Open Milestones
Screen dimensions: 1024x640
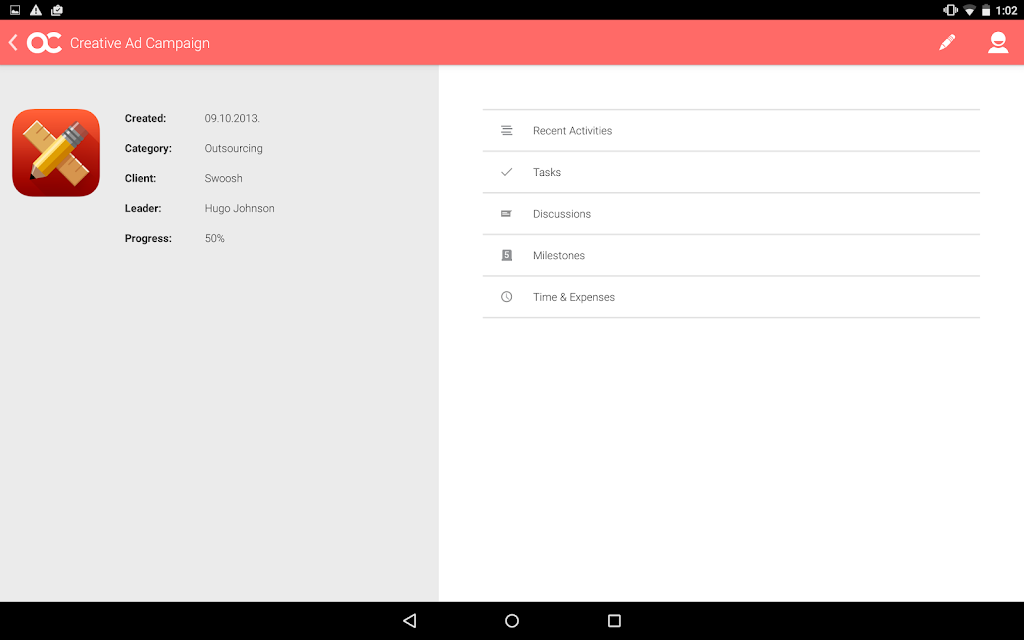click(x=731, y=255)
